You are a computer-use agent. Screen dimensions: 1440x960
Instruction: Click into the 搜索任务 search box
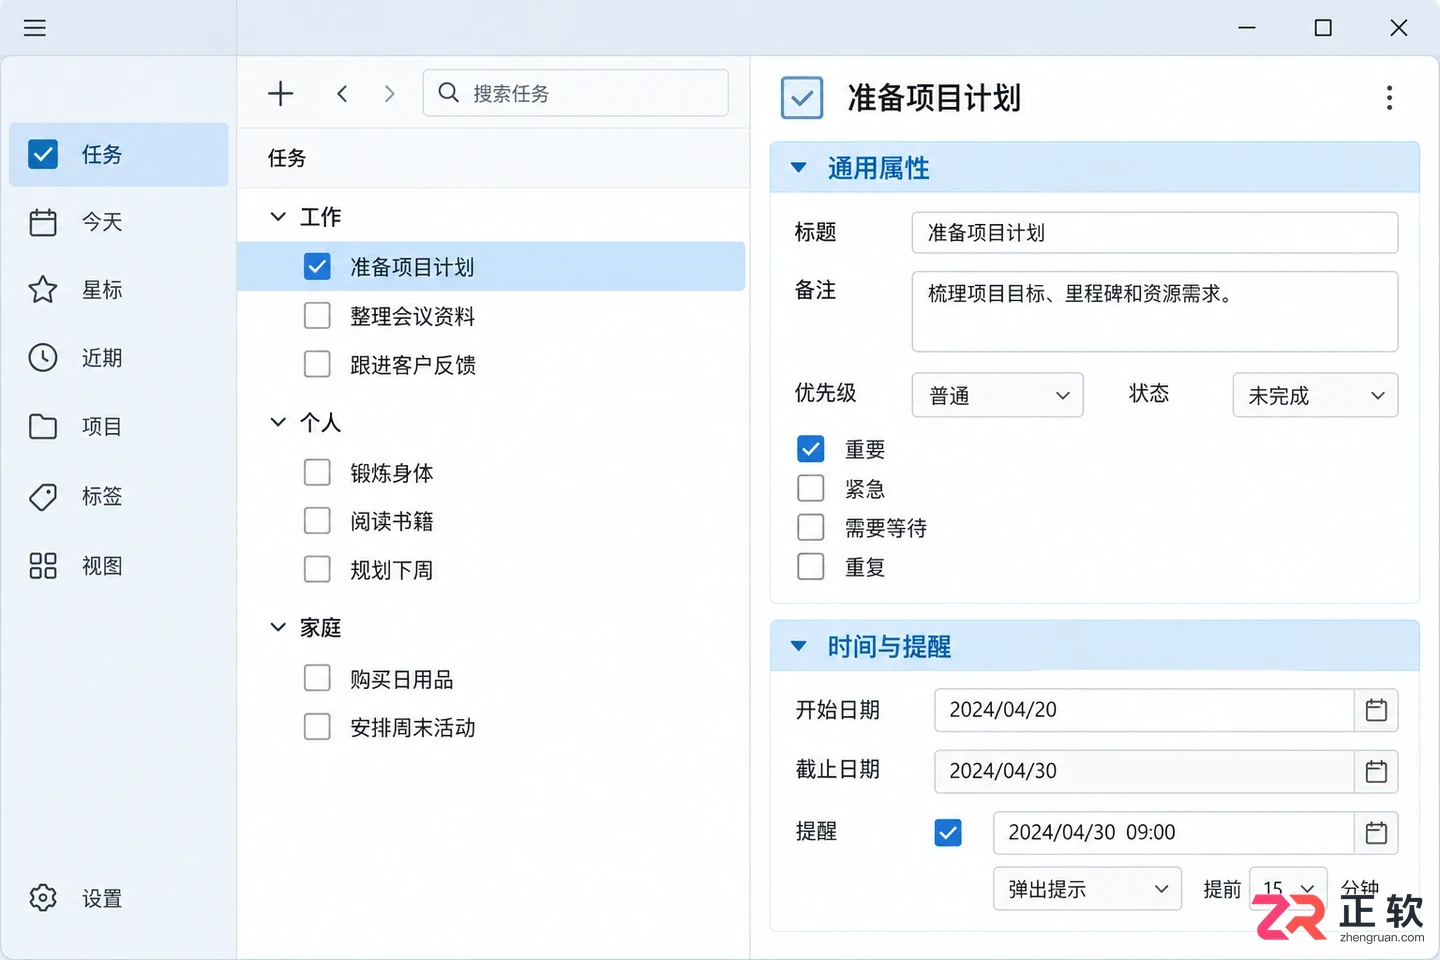pos(575,93)
